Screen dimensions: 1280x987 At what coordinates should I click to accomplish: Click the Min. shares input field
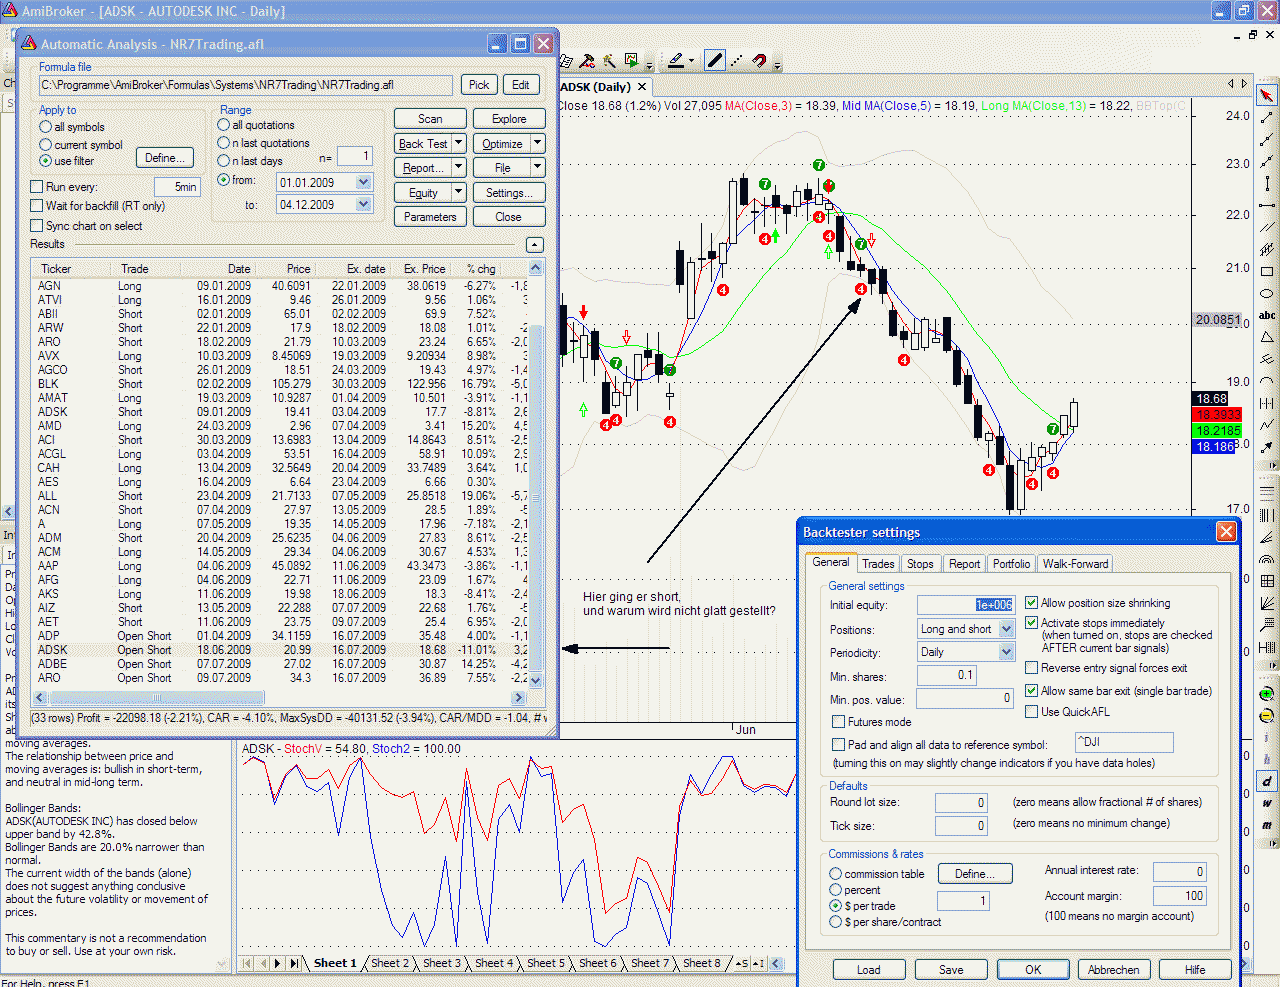coord(947,675)
